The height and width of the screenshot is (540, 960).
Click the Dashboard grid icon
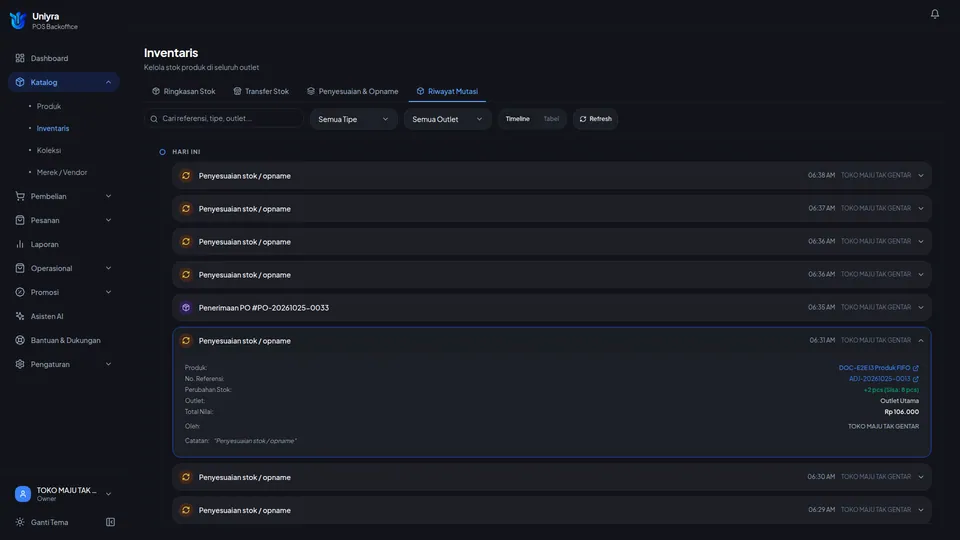(20, 58)
